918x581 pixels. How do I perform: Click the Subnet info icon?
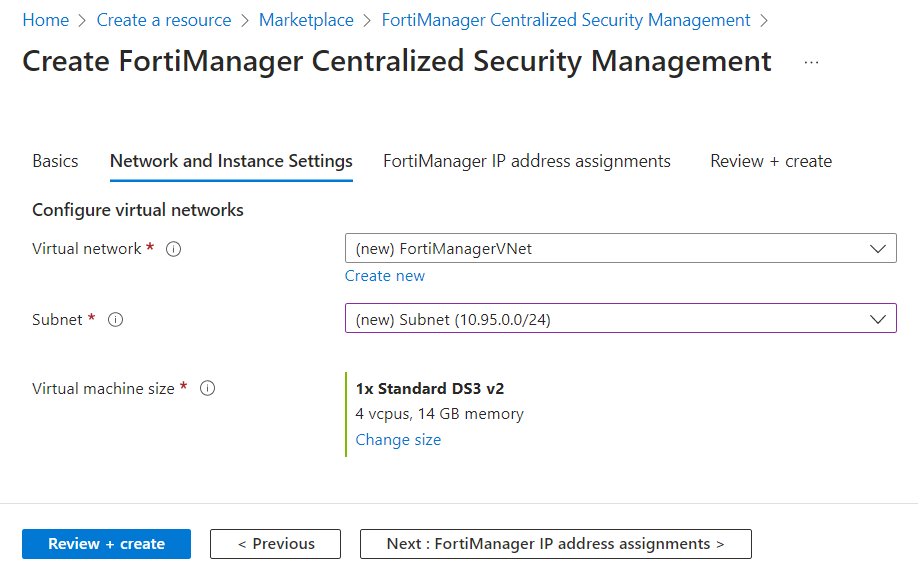click(x=115, y=320)
